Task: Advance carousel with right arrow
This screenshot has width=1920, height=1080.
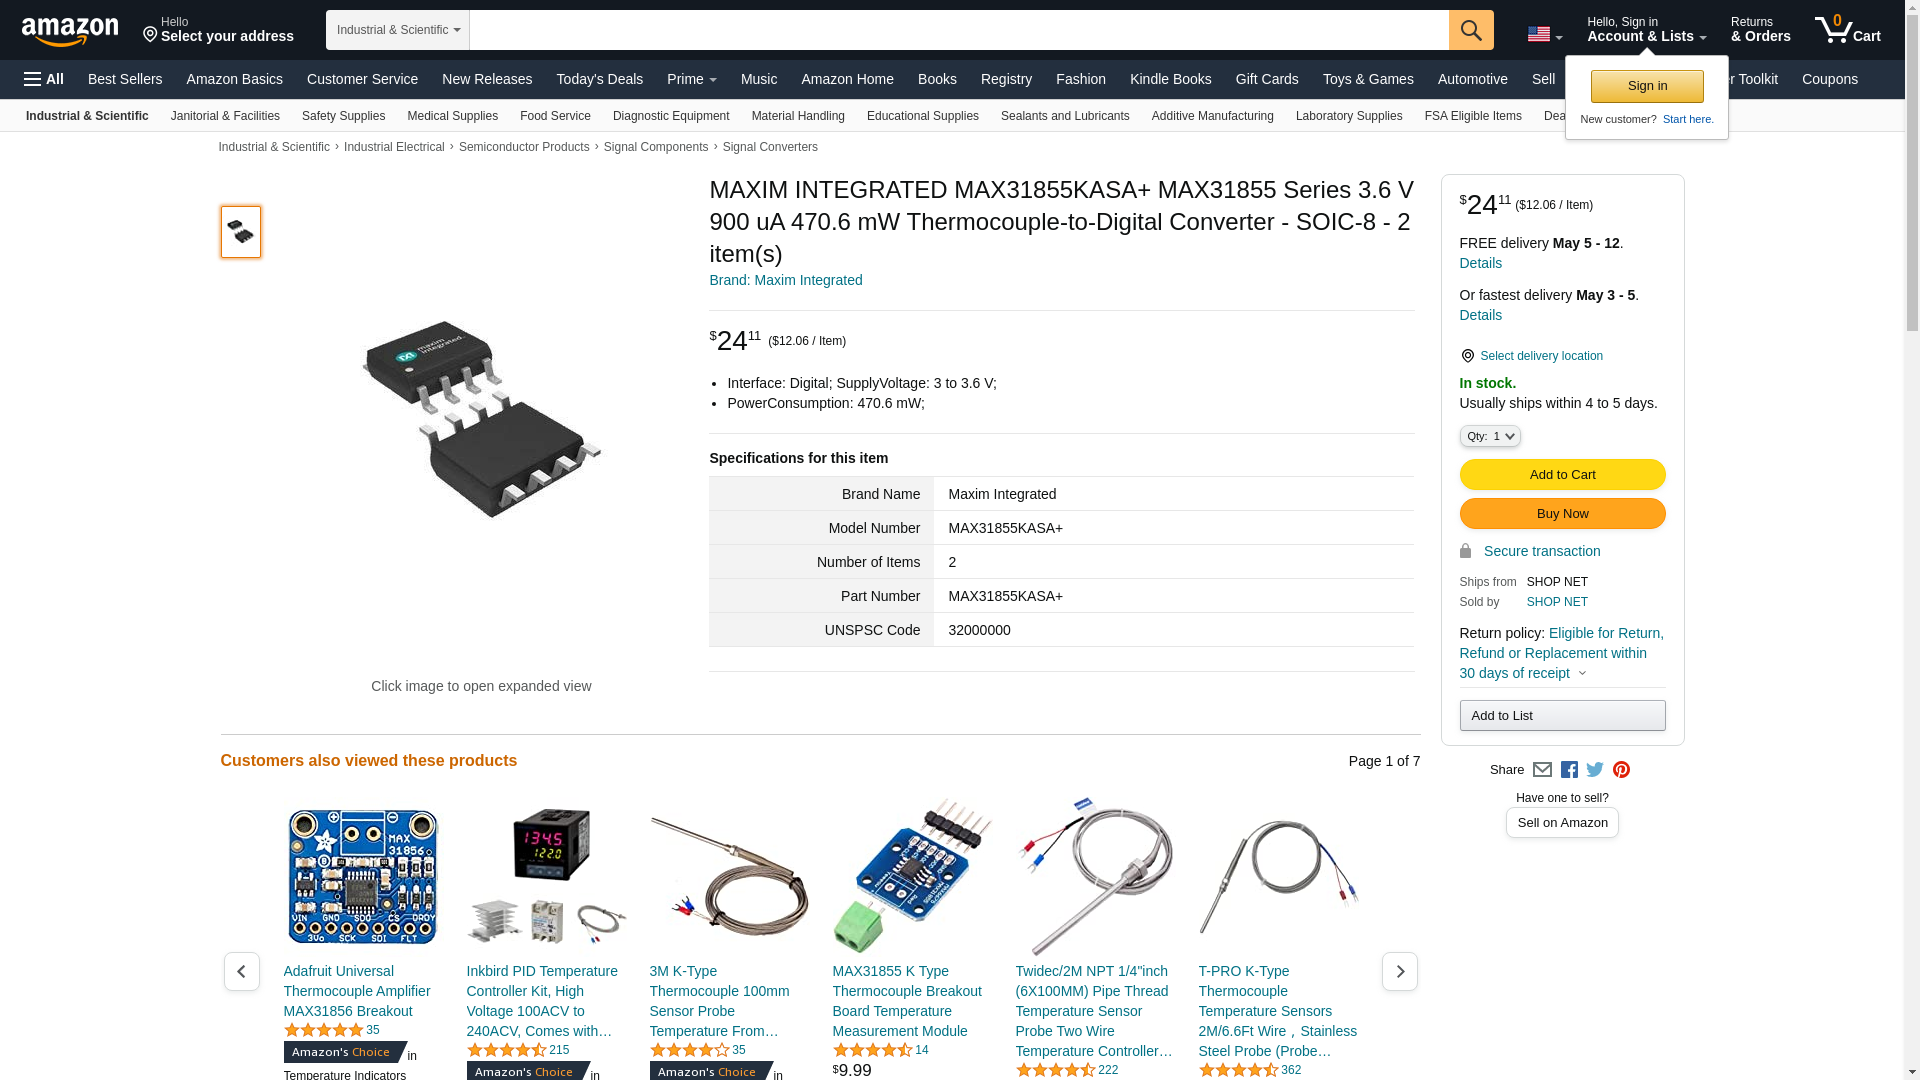Action: click(x=1400, y=971)
